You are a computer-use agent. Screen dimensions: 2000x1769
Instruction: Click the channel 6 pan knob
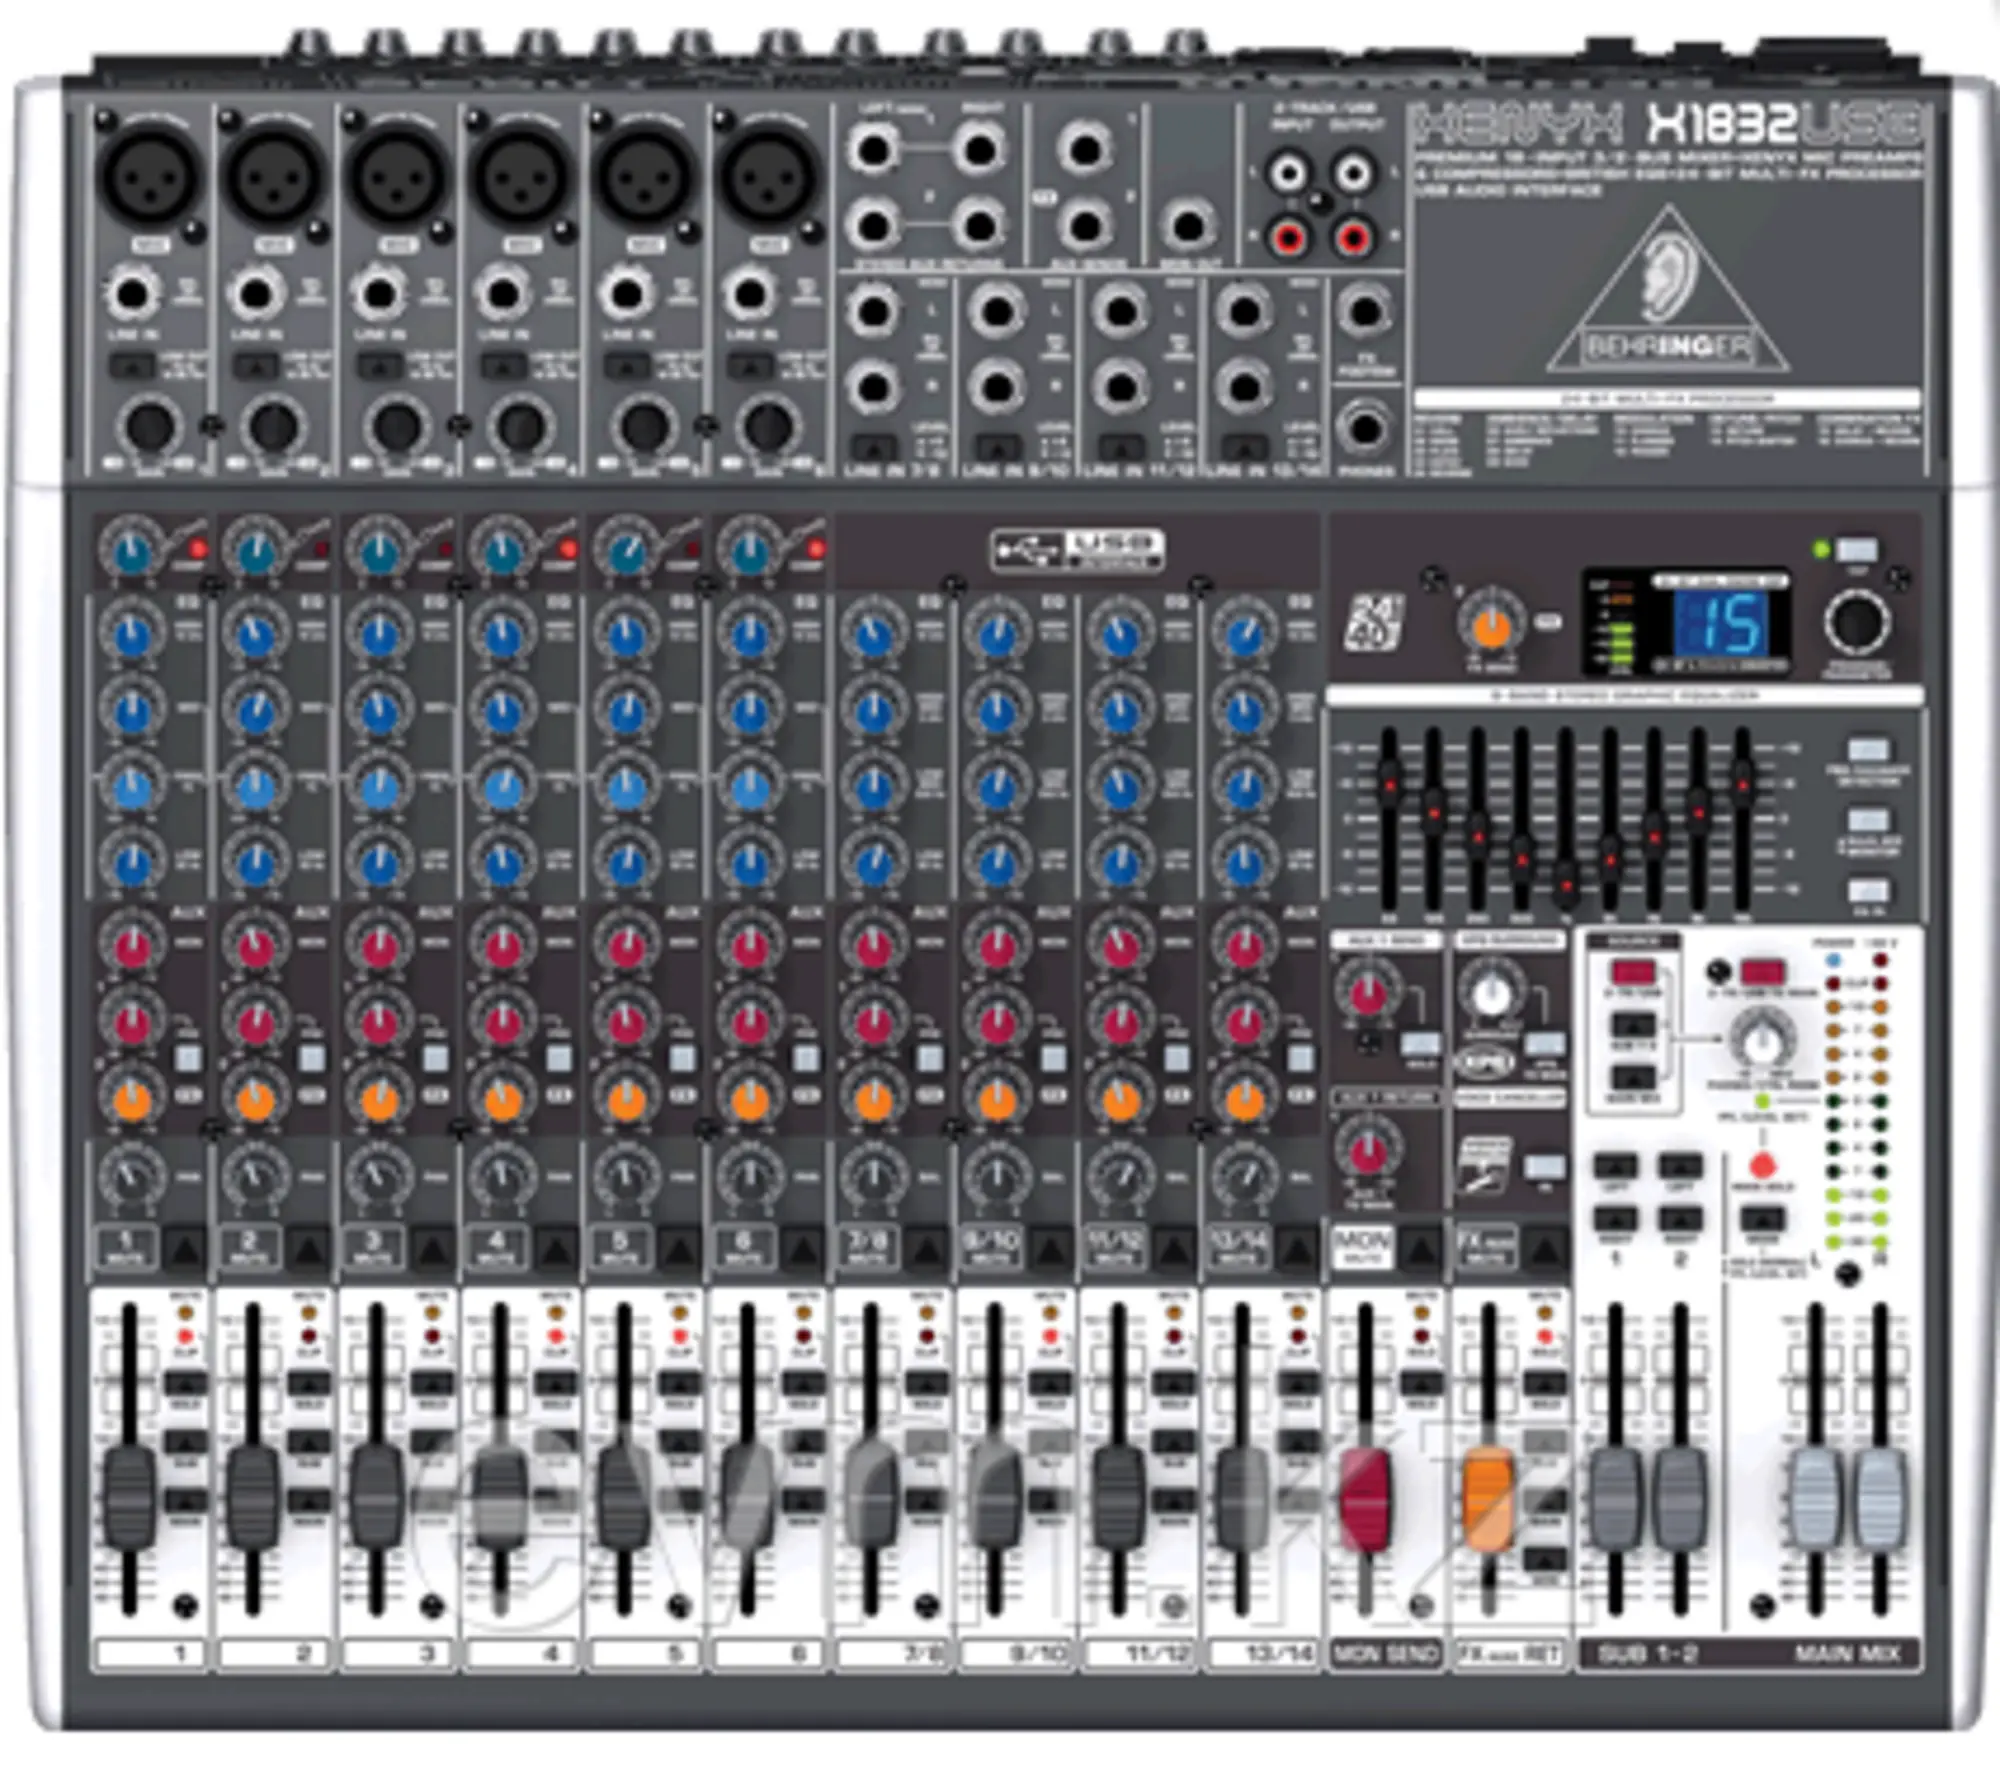coord(750,1175)
